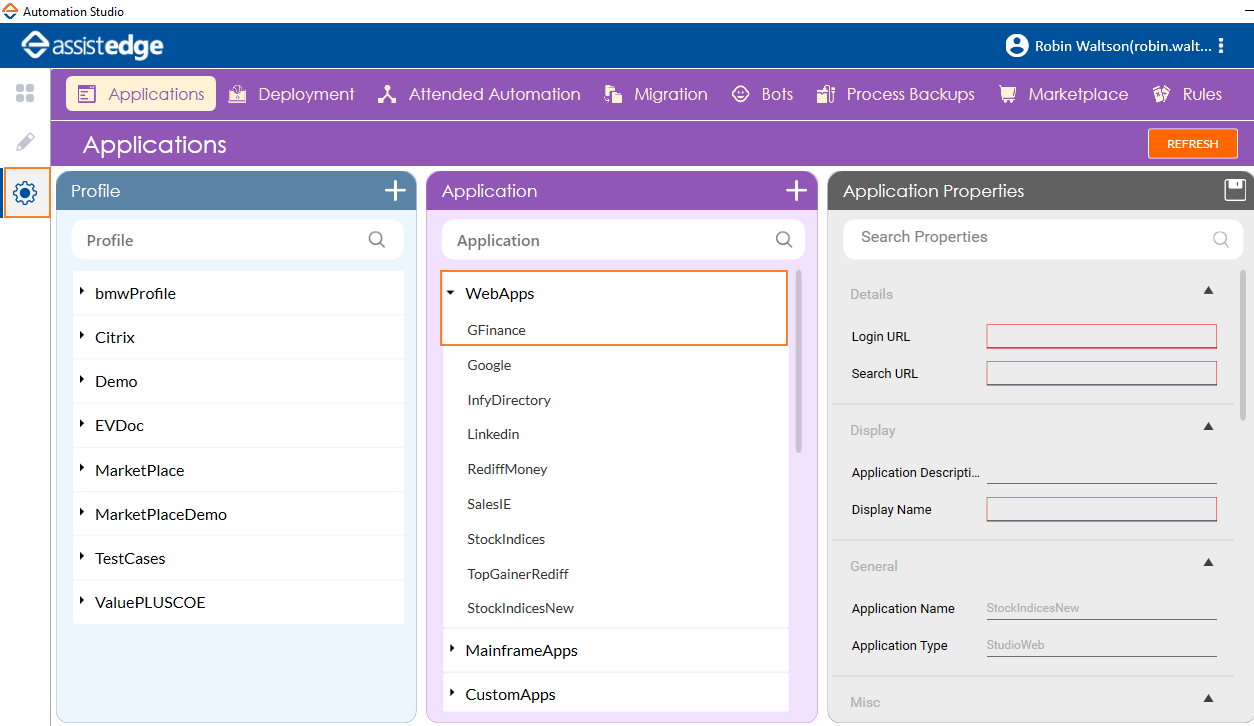Expand the bmwProfile tree node
Image resolution: width=1254 pixels, height=726 pixels.
tap(82, 293)
